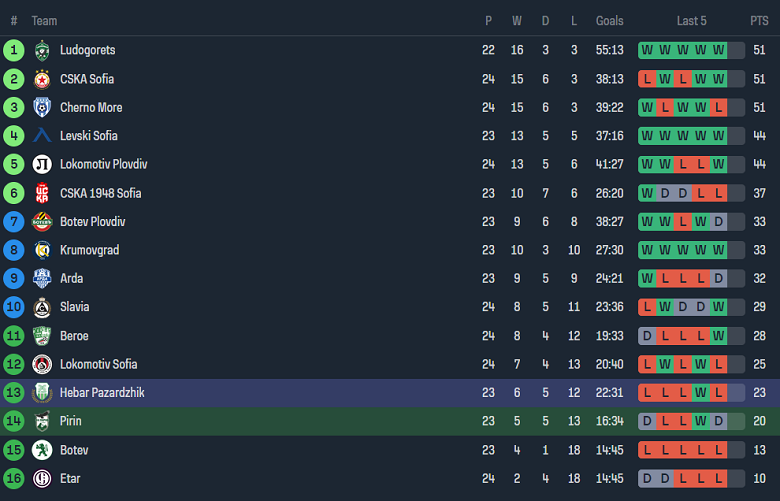Click the Levski Sofia club logo
Screen dimensions: 780x501
(42, 136)
